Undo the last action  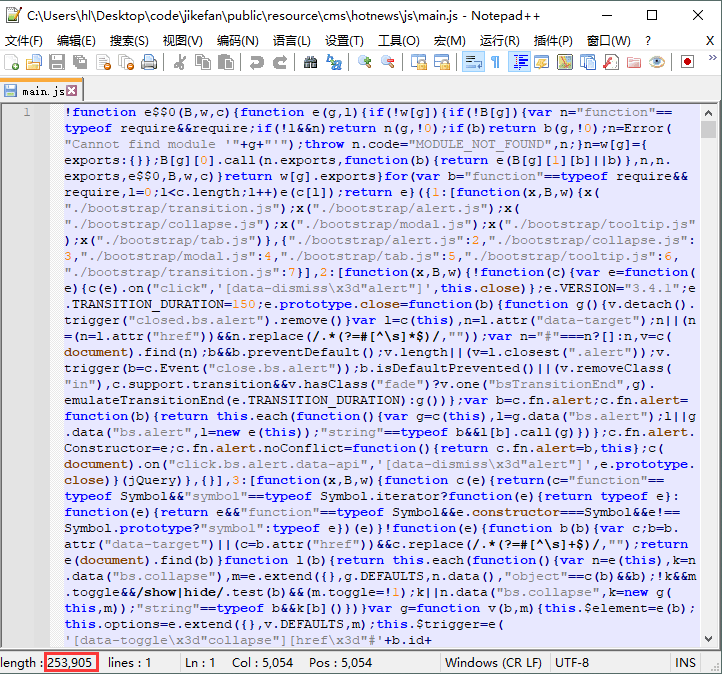[256, 62]
